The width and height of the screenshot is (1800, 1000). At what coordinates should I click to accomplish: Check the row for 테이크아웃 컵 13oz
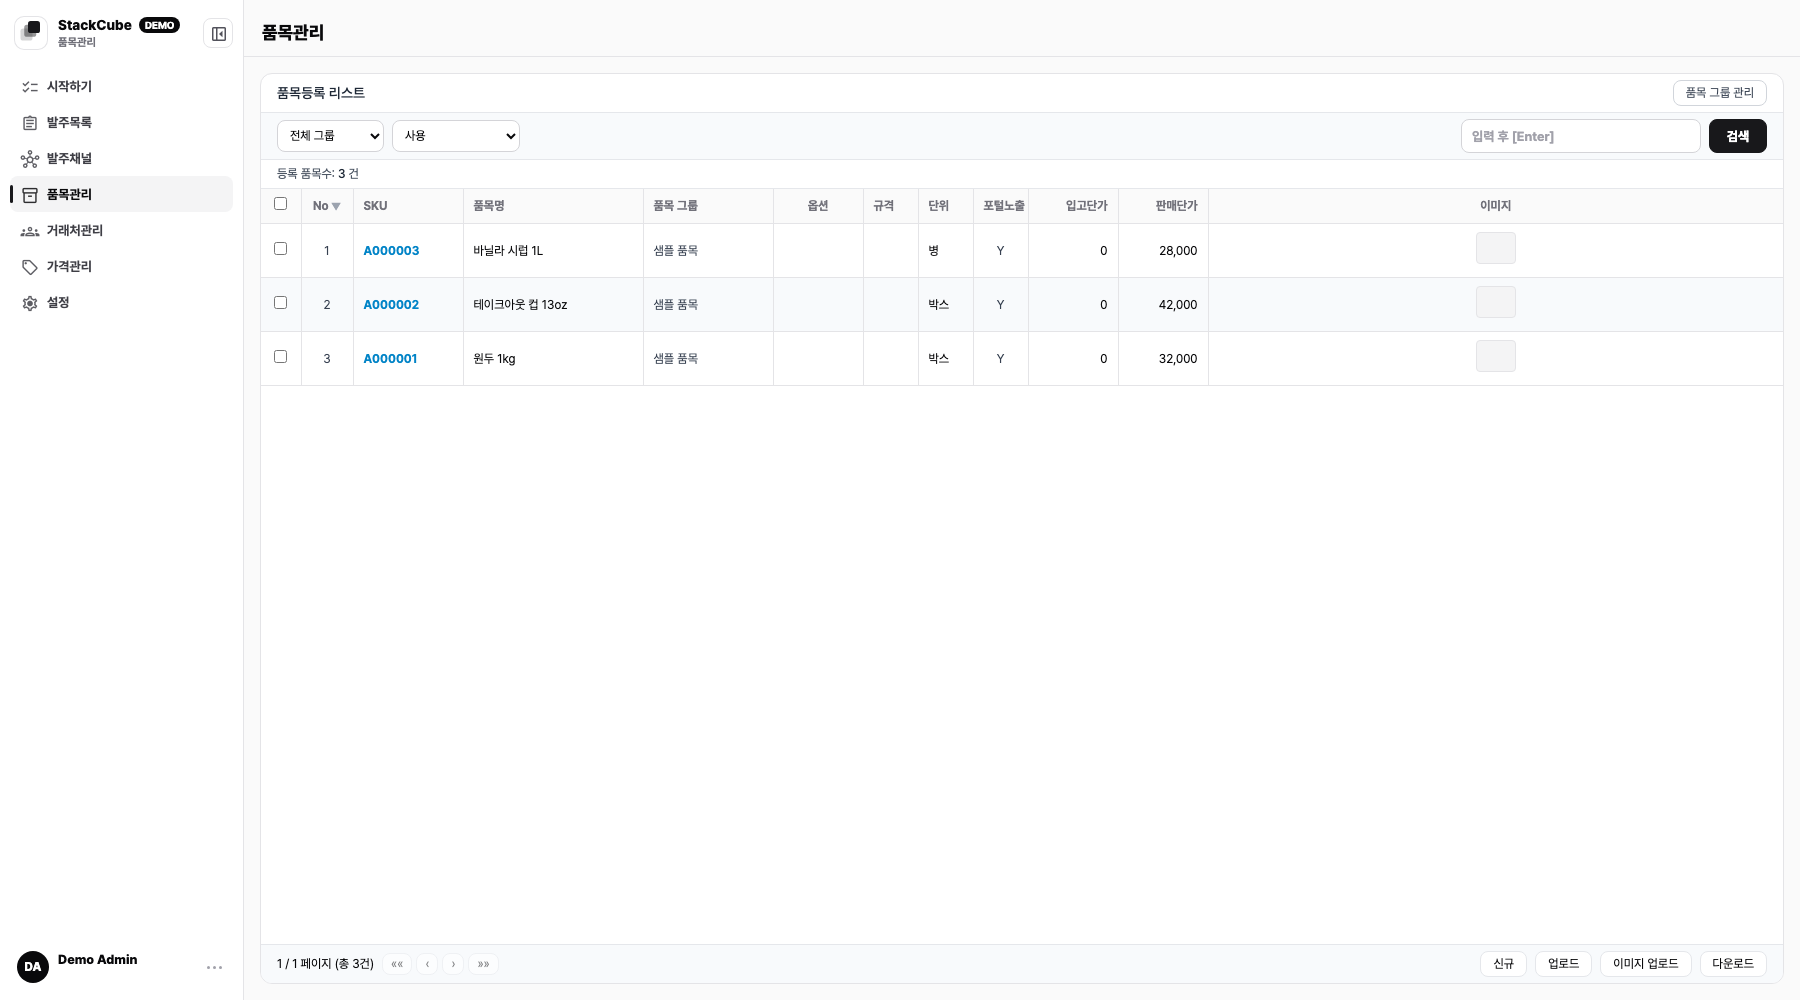point(281,303)
